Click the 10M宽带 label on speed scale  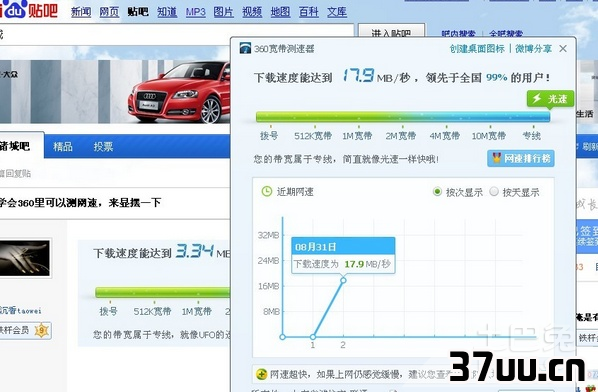point(489,135)
